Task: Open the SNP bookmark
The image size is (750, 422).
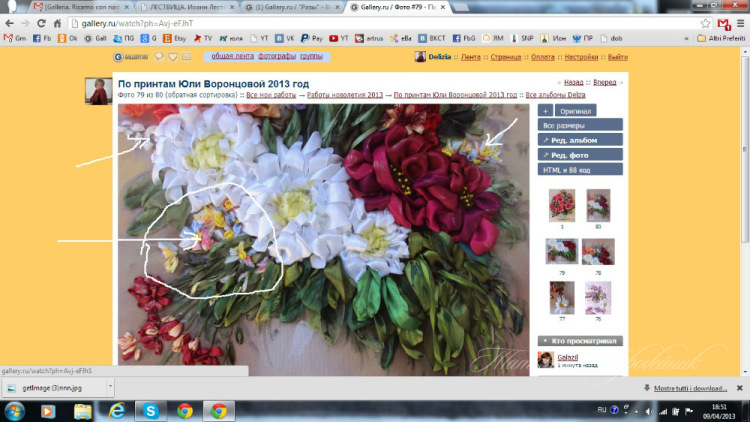Action: click(522, 38)
